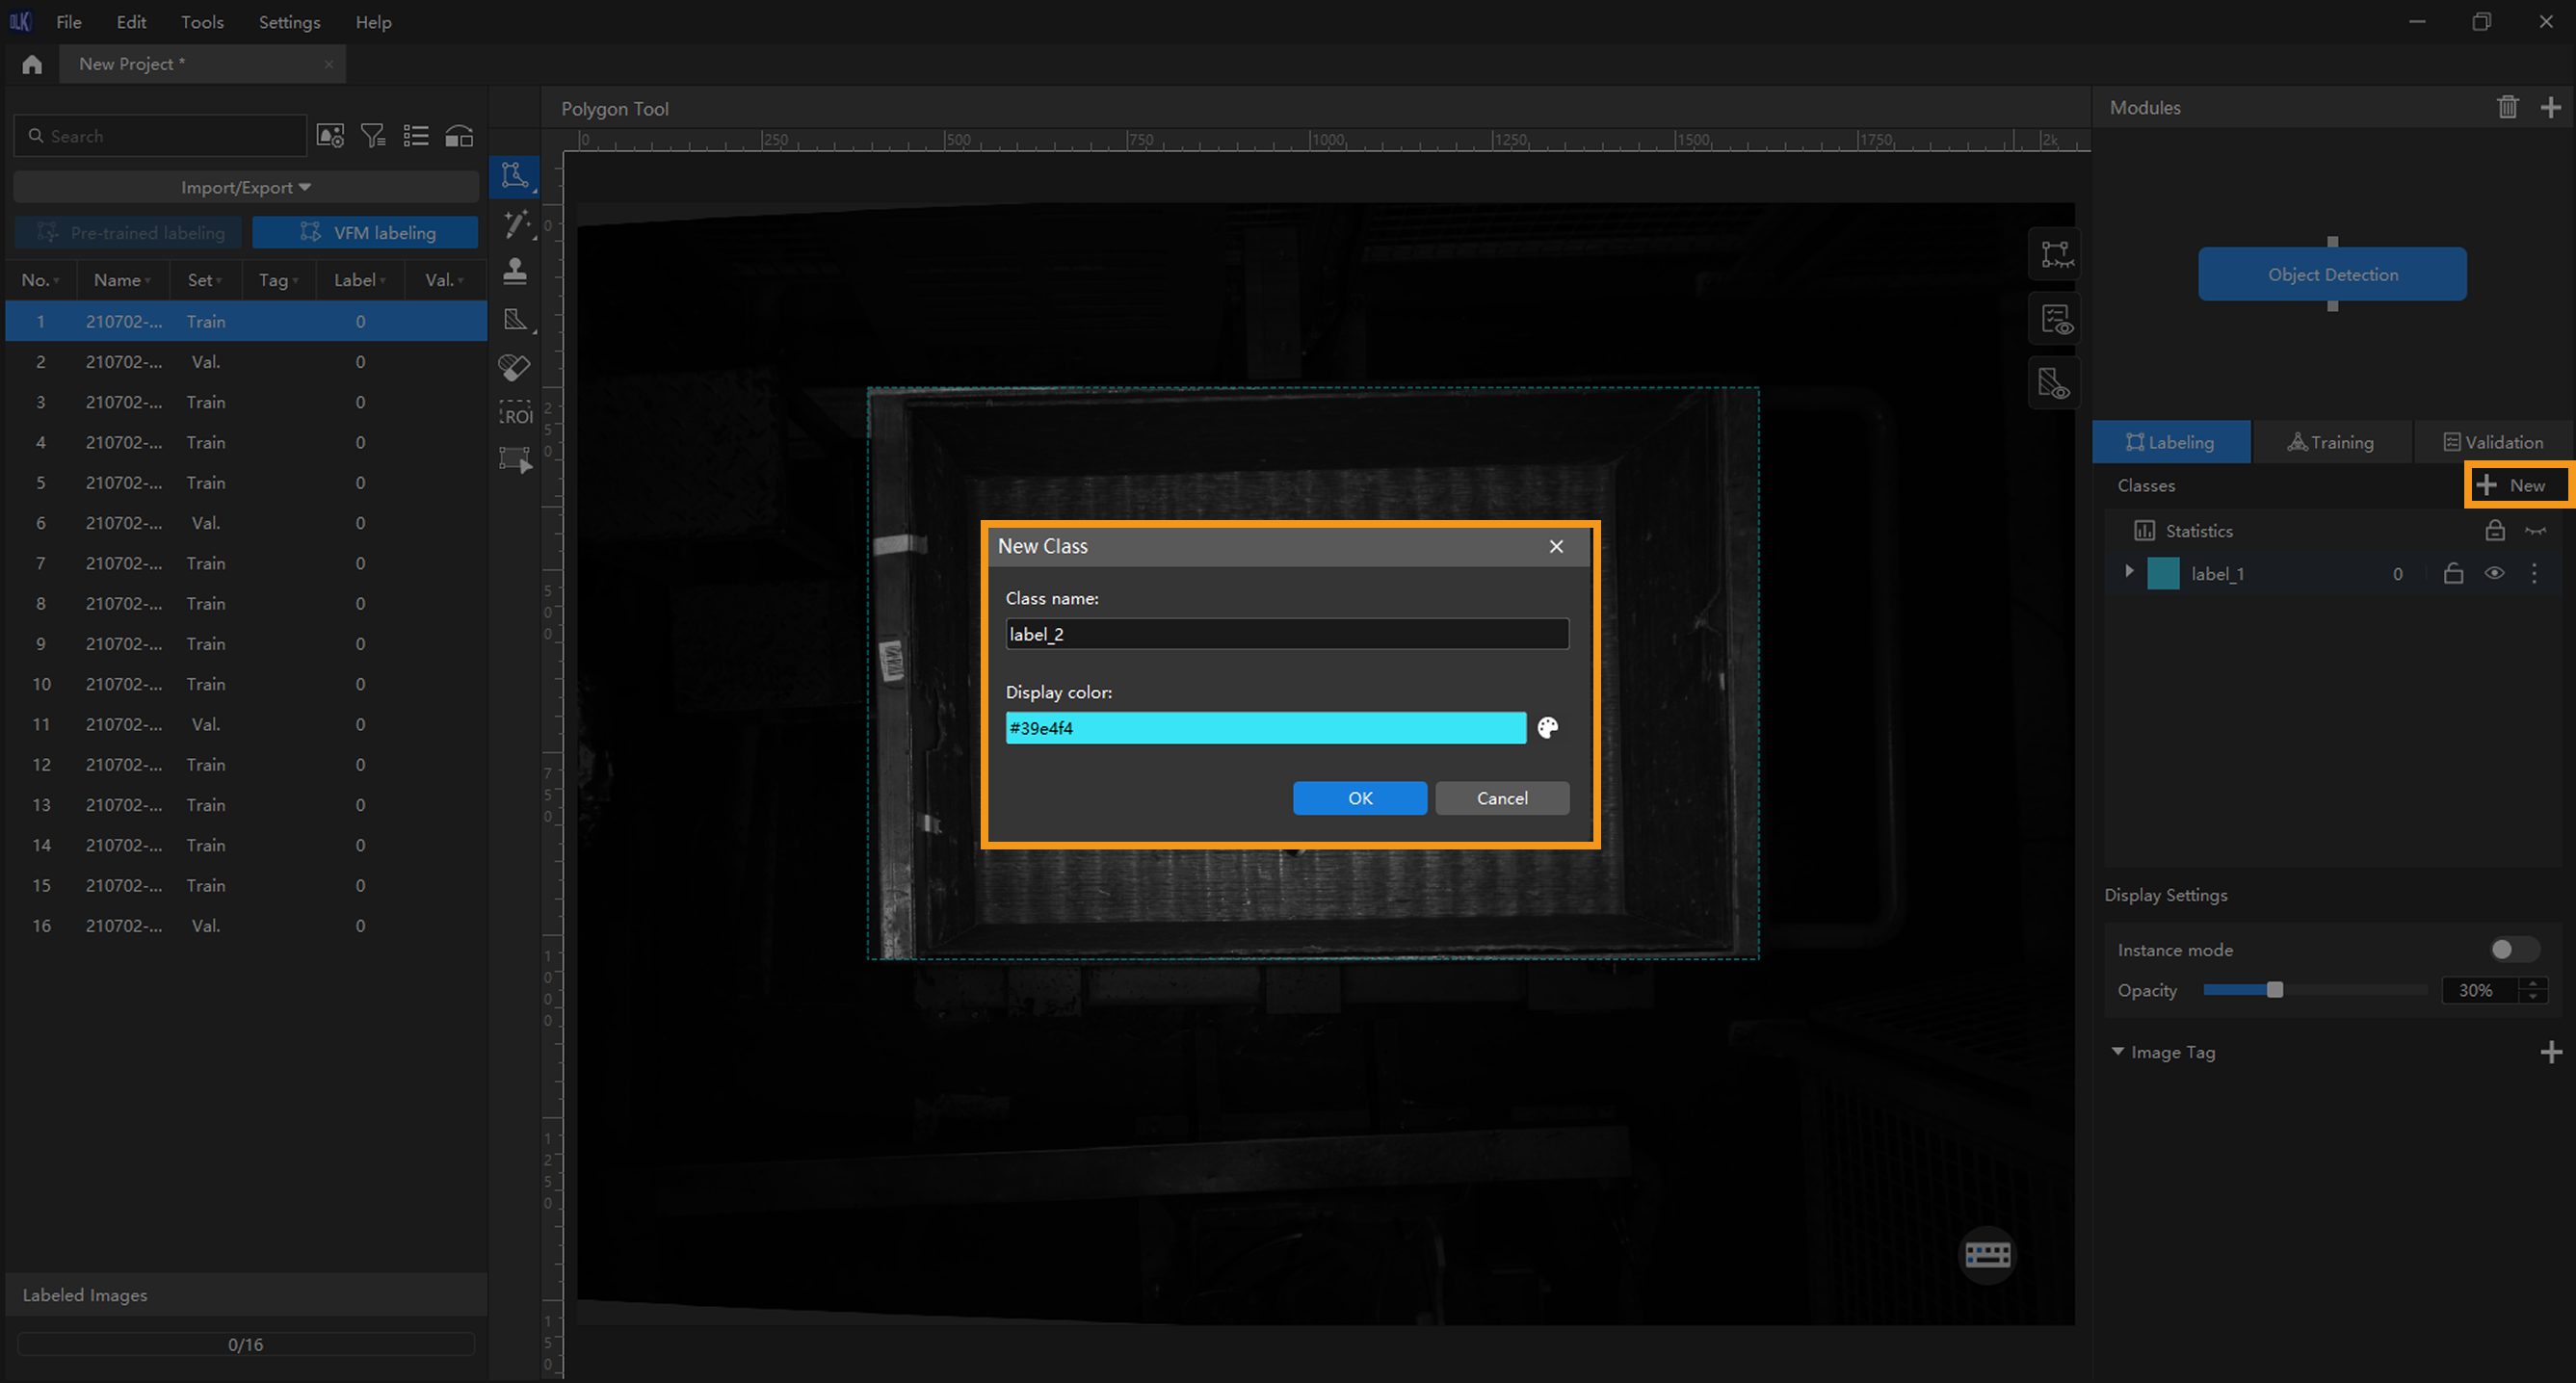Screen dimensions: 2576x1383
Task: Open the keyboard shortcuts button
Action: tap(1987, 1254)
